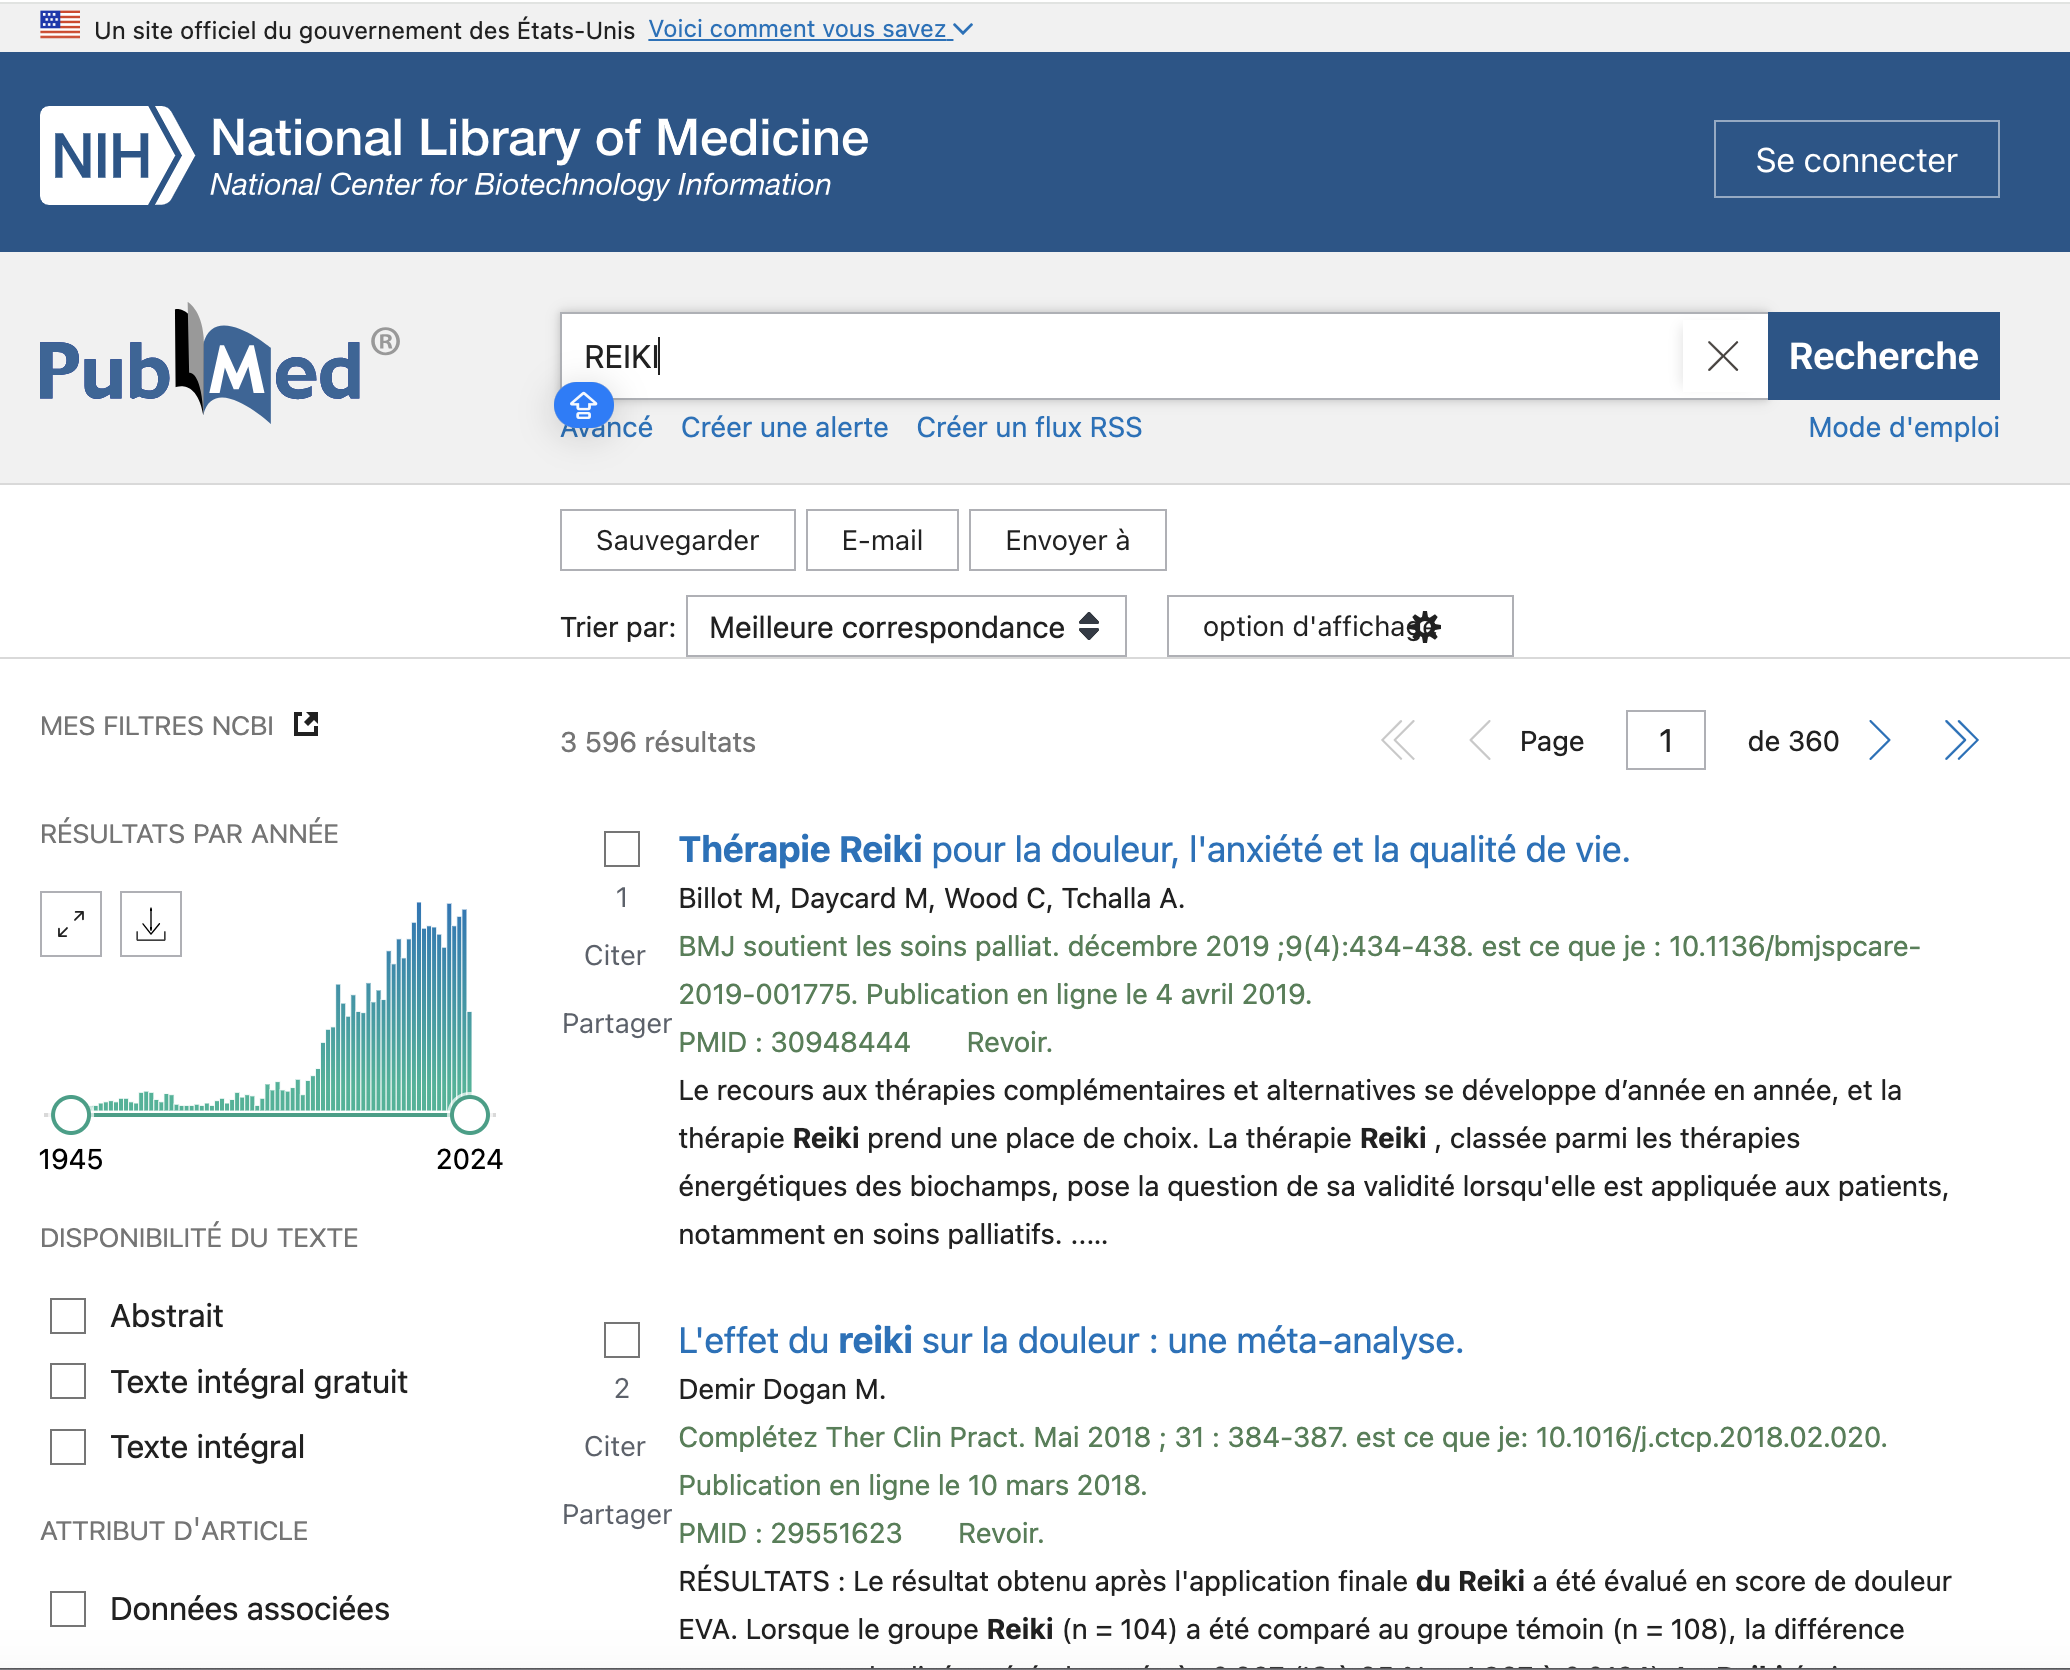
Task: Click Citer for result 1
Action: tap(615, 956)
